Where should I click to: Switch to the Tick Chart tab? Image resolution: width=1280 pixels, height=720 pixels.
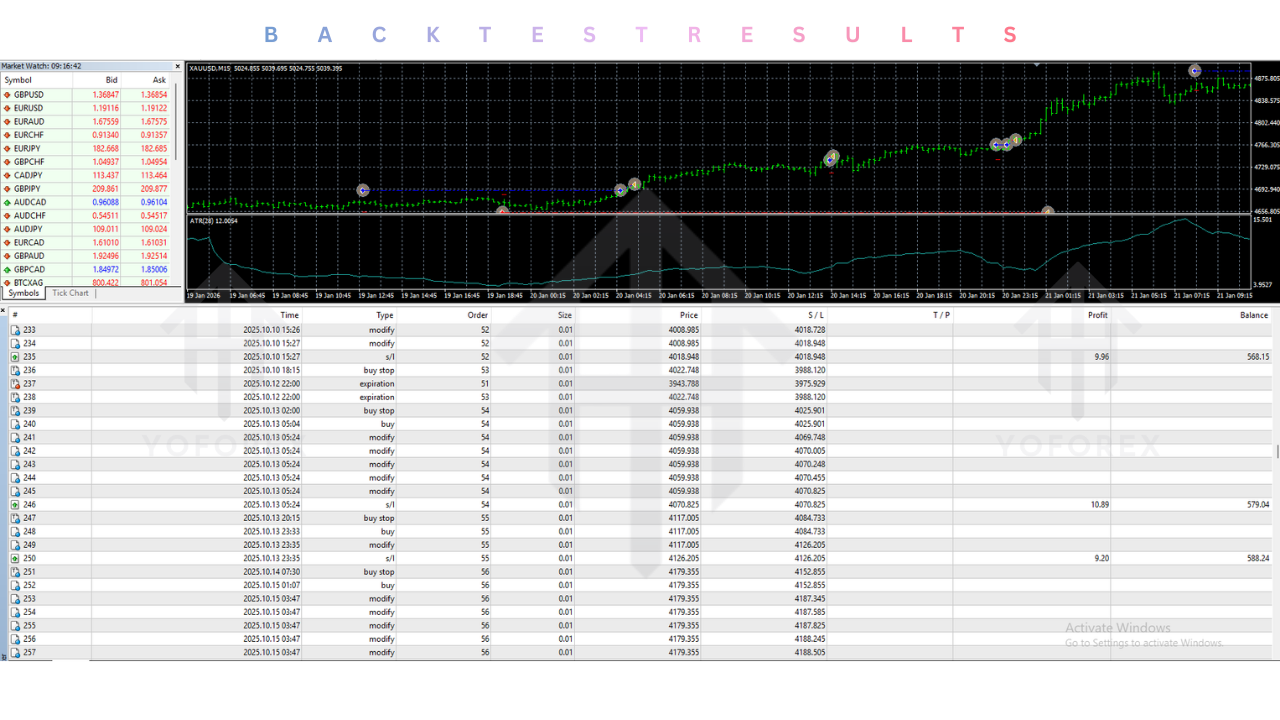pos(69,293)
